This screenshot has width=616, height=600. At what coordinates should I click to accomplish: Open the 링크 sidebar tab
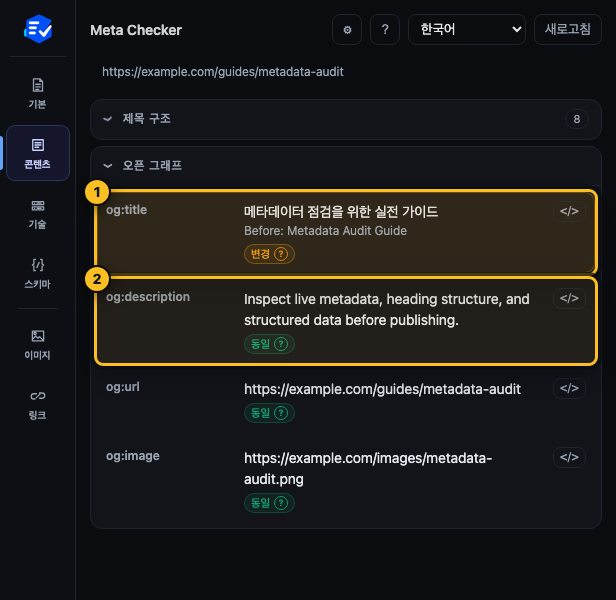pyautogui.click(x=38, y=404)
